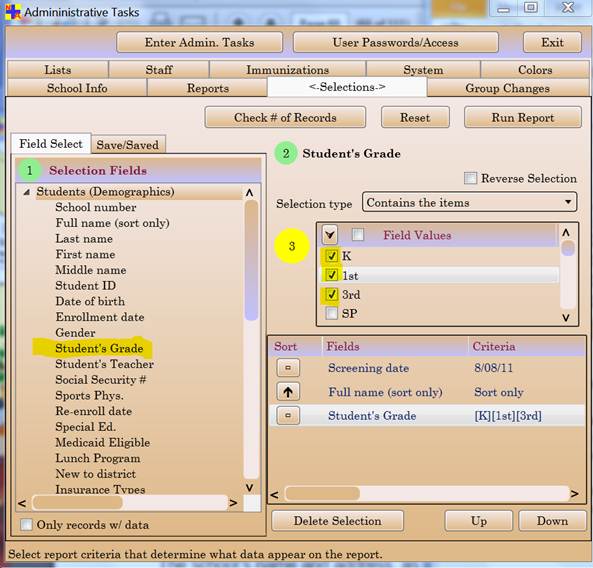
Task: Select the Full name (sort only) criteria row
Action: (427, 392)
